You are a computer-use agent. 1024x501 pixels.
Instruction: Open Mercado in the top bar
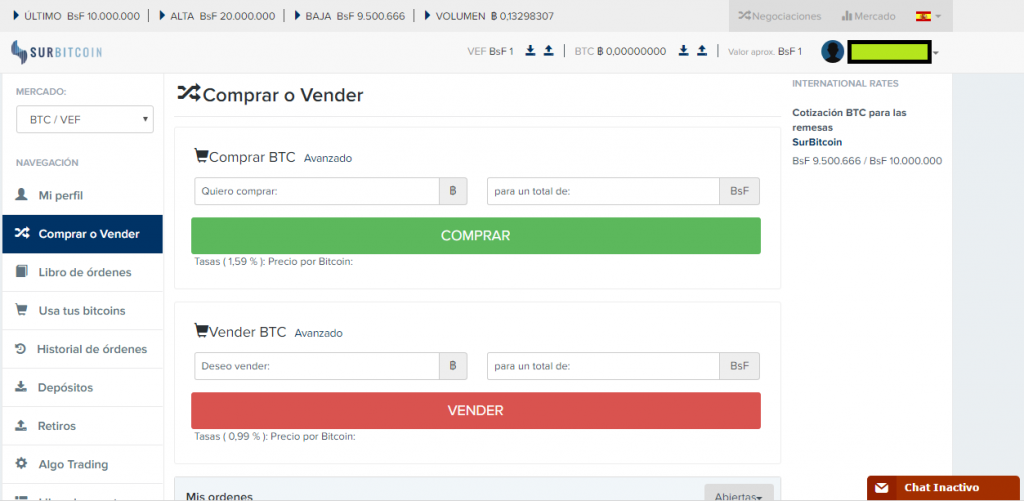click(x=867, y=16)
